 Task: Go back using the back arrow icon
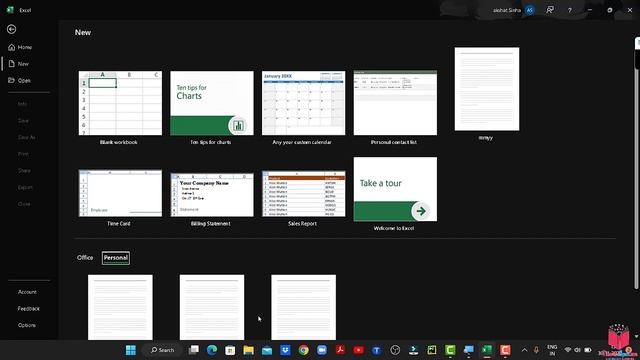[11, 29]
